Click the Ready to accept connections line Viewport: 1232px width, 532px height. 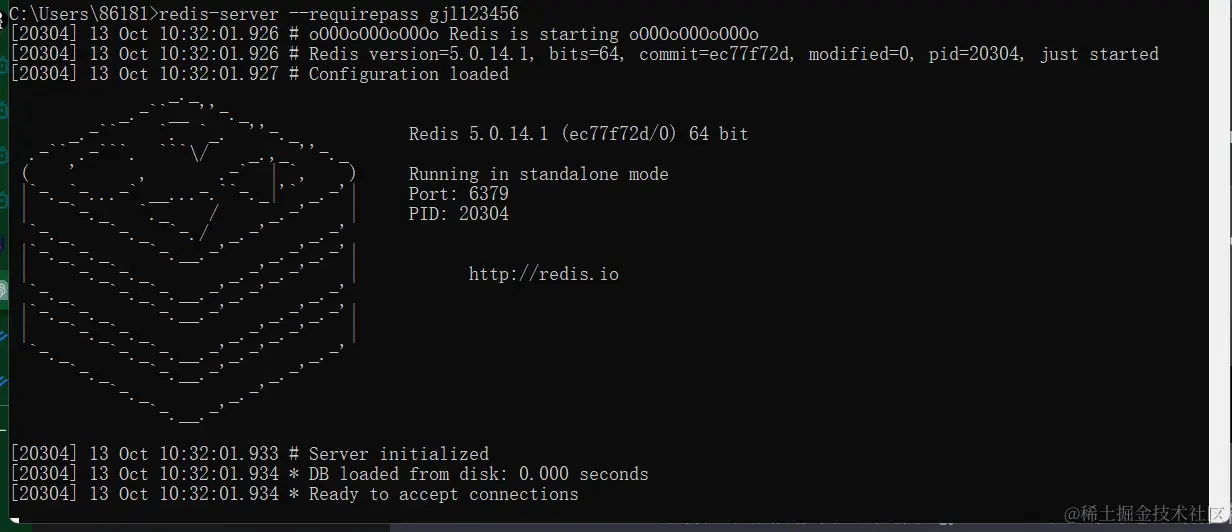(x=294, y=494)
